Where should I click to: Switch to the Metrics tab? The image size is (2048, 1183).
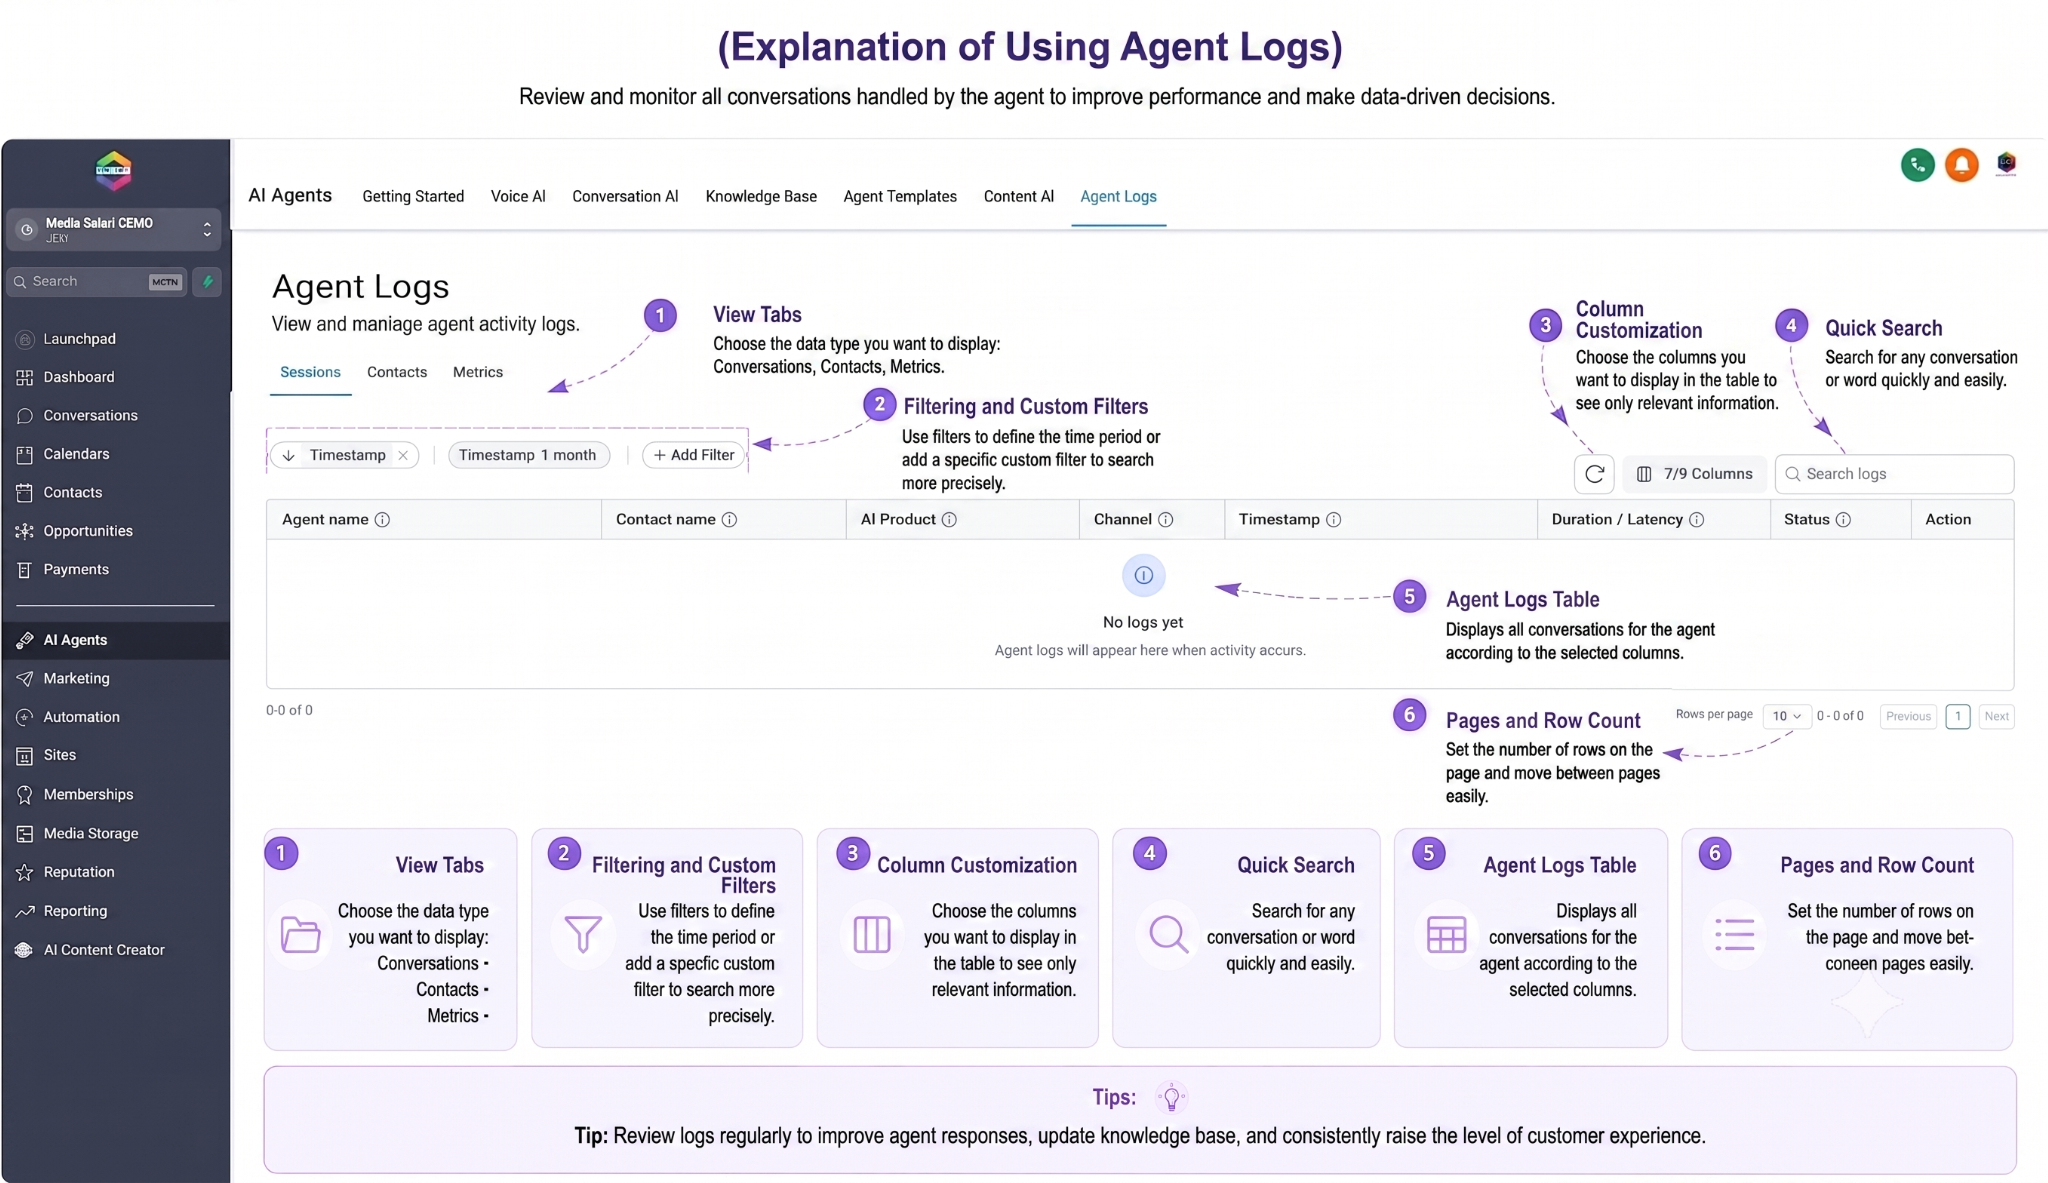(478, 372)
